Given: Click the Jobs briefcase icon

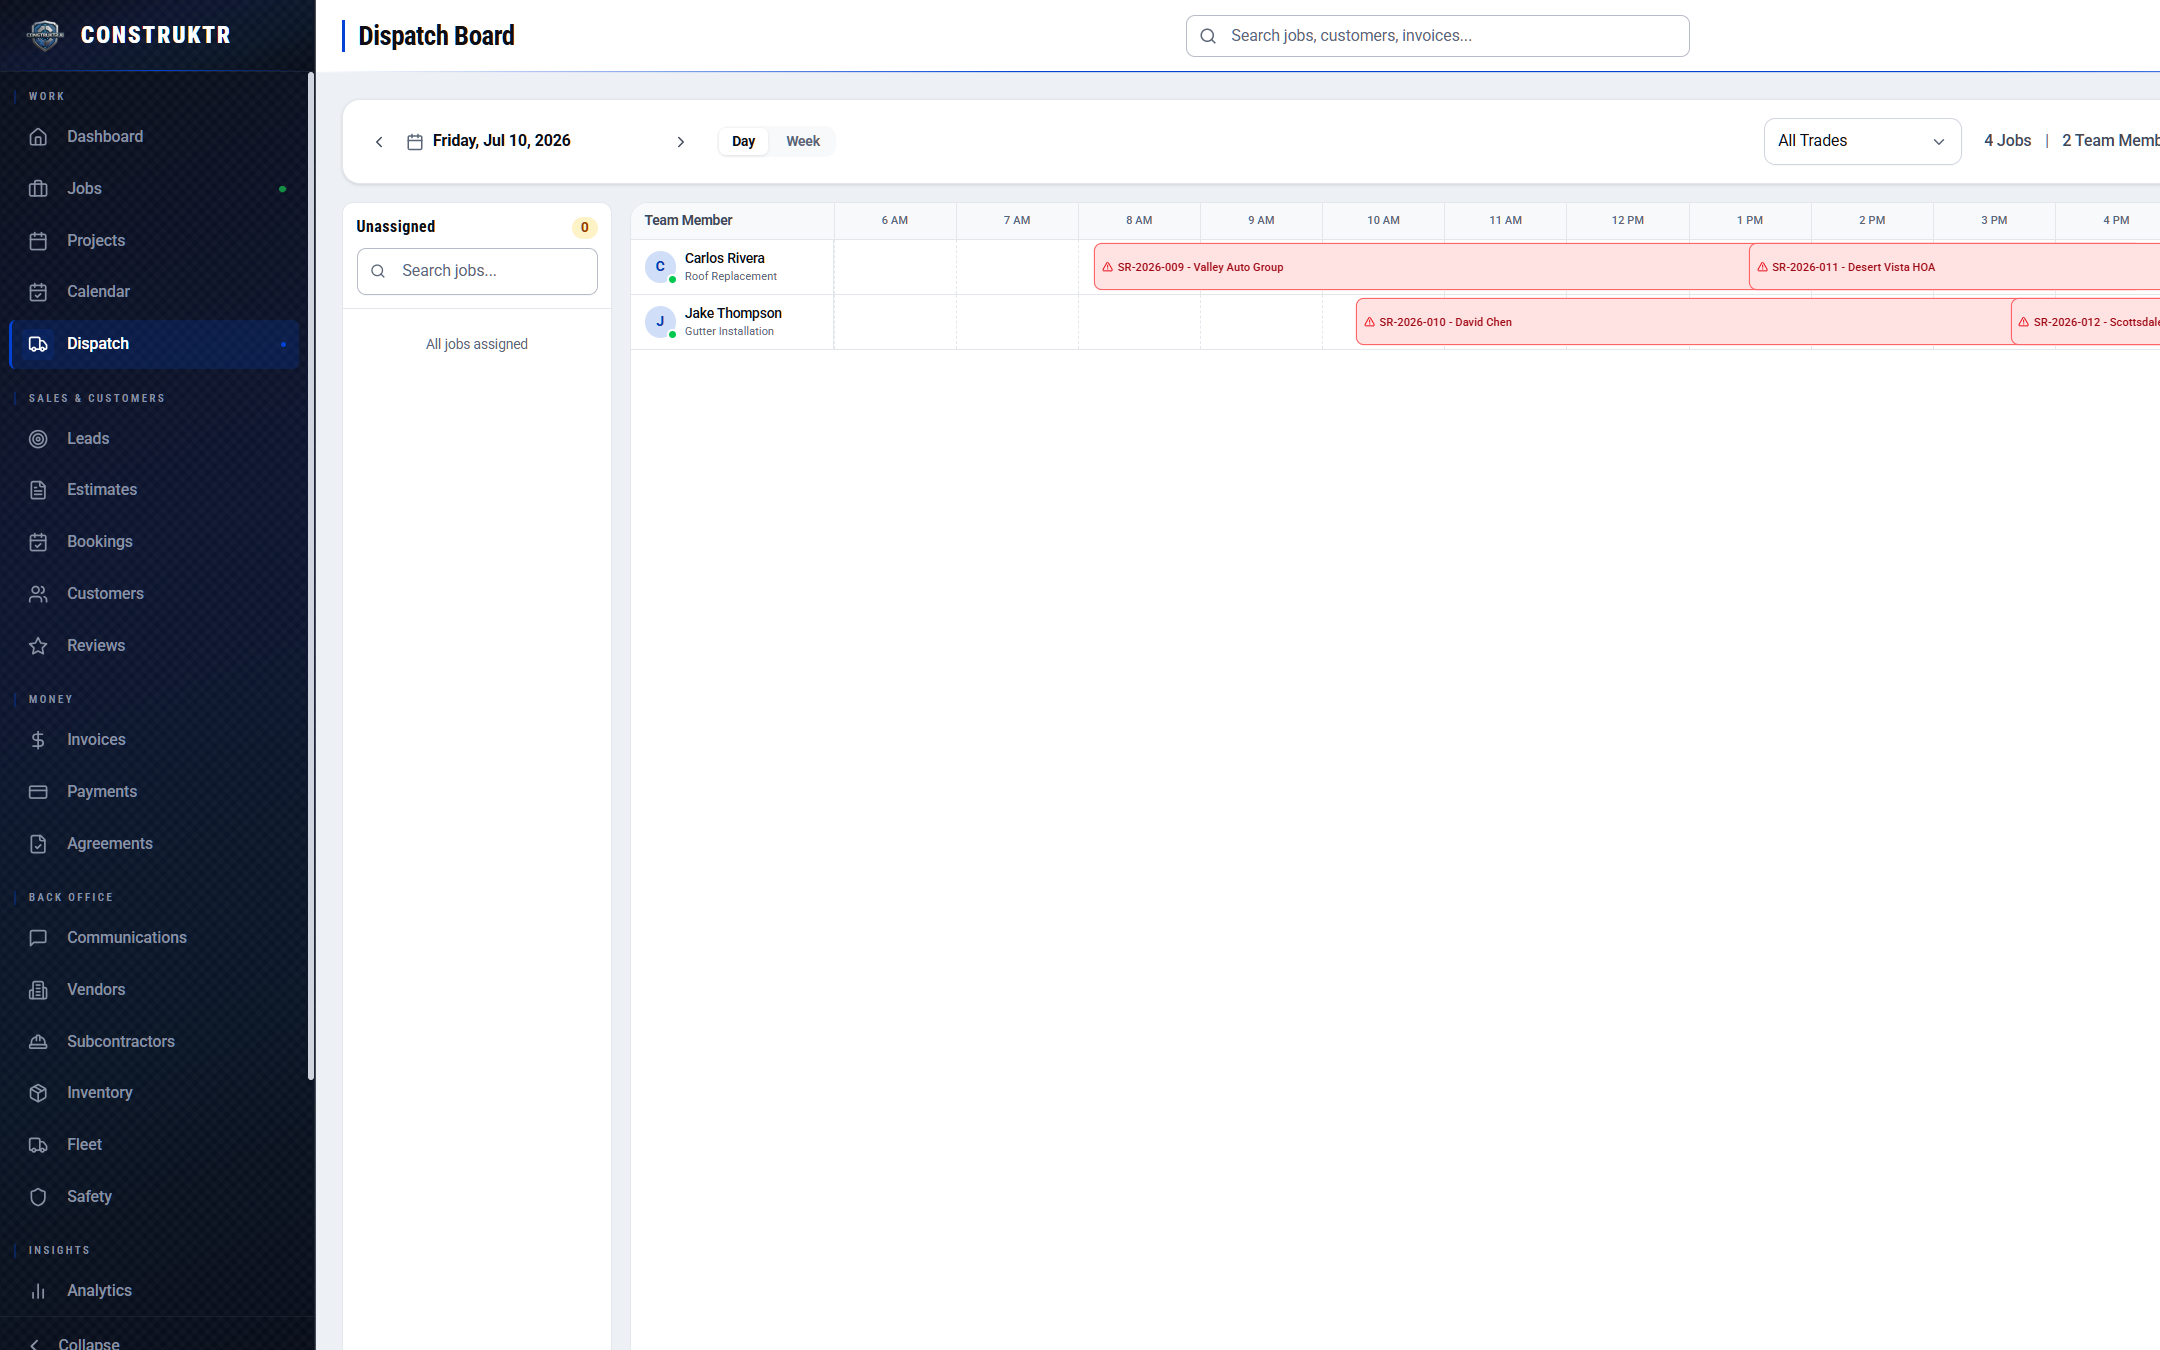Looking at the screenshot, I should tap(38, 189).
